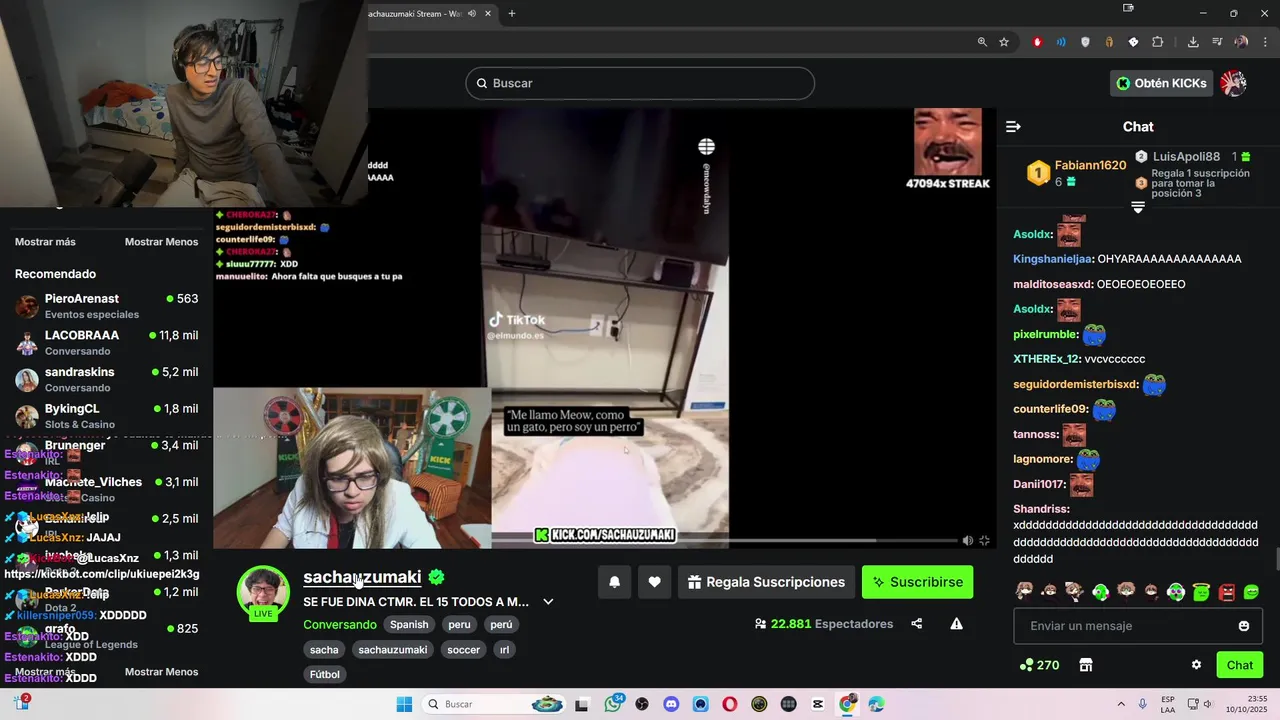Image resolution: width=1280 pixels, height=720 pixels.
Task: Share the stream icon
Action: 917,624
